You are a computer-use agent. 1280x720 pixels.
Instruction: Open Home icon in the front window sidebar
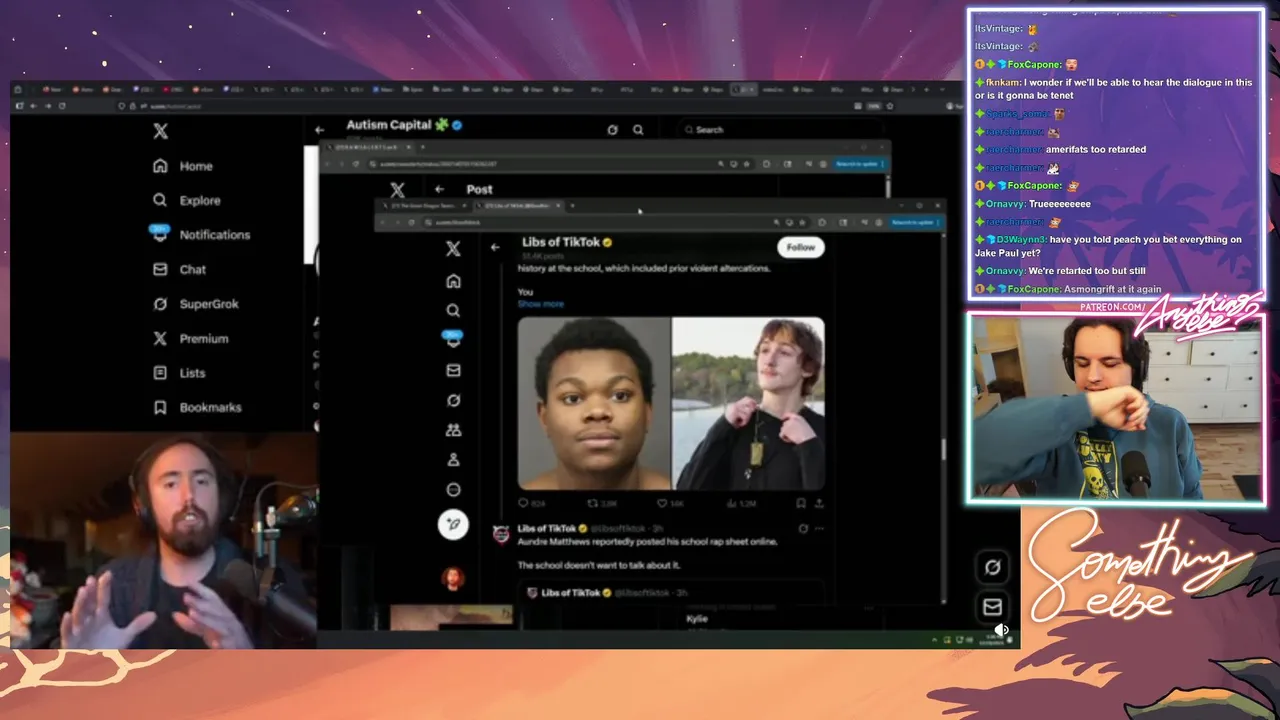[x=453, y=281]
